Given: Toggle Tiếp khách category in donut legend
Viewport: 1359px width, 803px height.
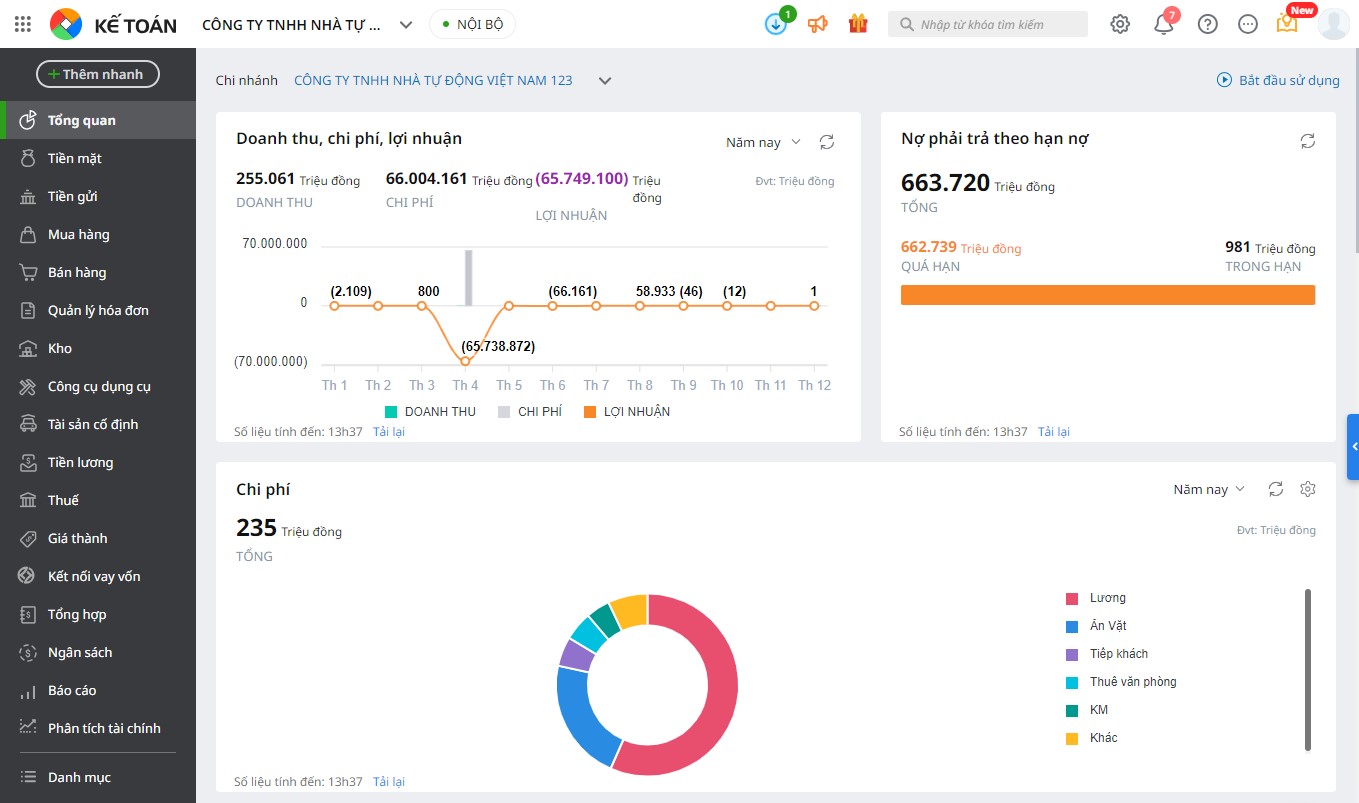Looking at the screenshot, I should [x=1107, y=654].
